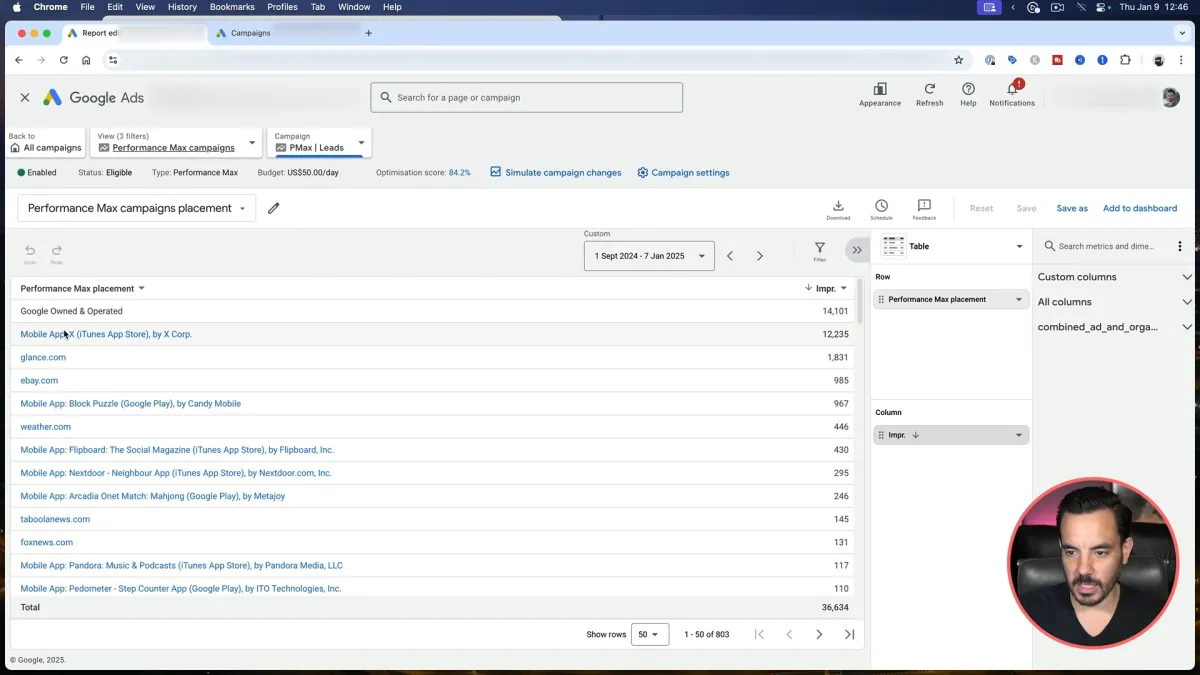Open three-dot menu beside metrics search
Screen dimensions: 1200x675
pos(1180,246)
